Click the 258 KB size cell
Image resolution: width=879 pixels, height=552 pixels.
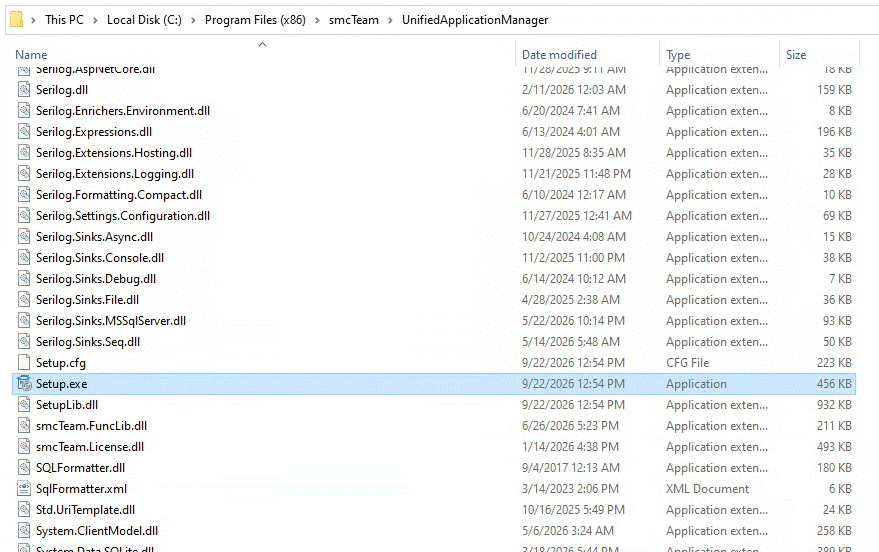pyautogui.click(x=834, y=531)
